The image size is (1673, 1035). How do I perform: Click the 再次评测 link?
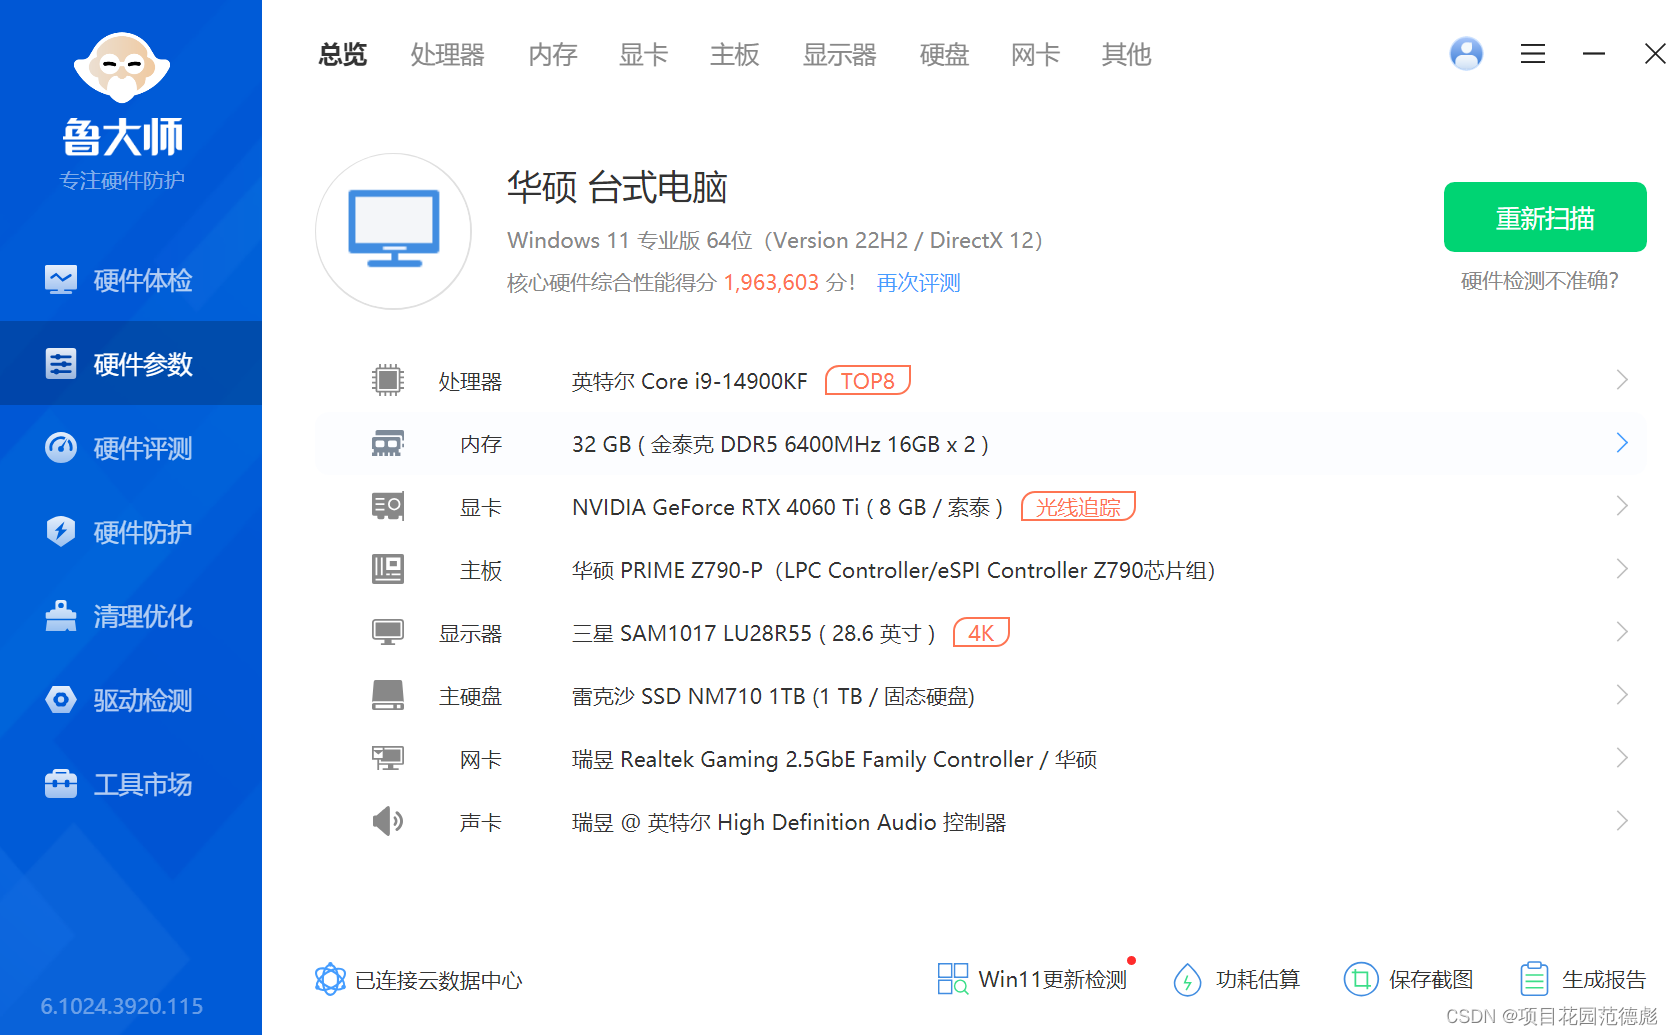coord(918,283)
